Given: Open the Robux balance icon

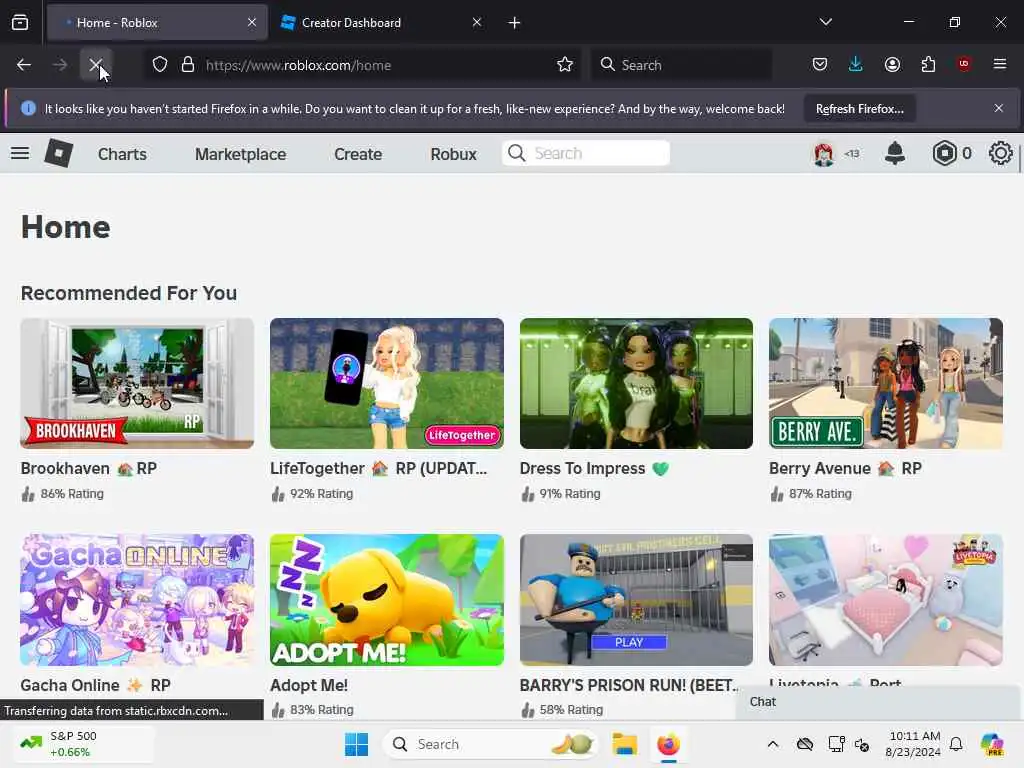Looking at the screenshot, I should [x=944, y=153].
